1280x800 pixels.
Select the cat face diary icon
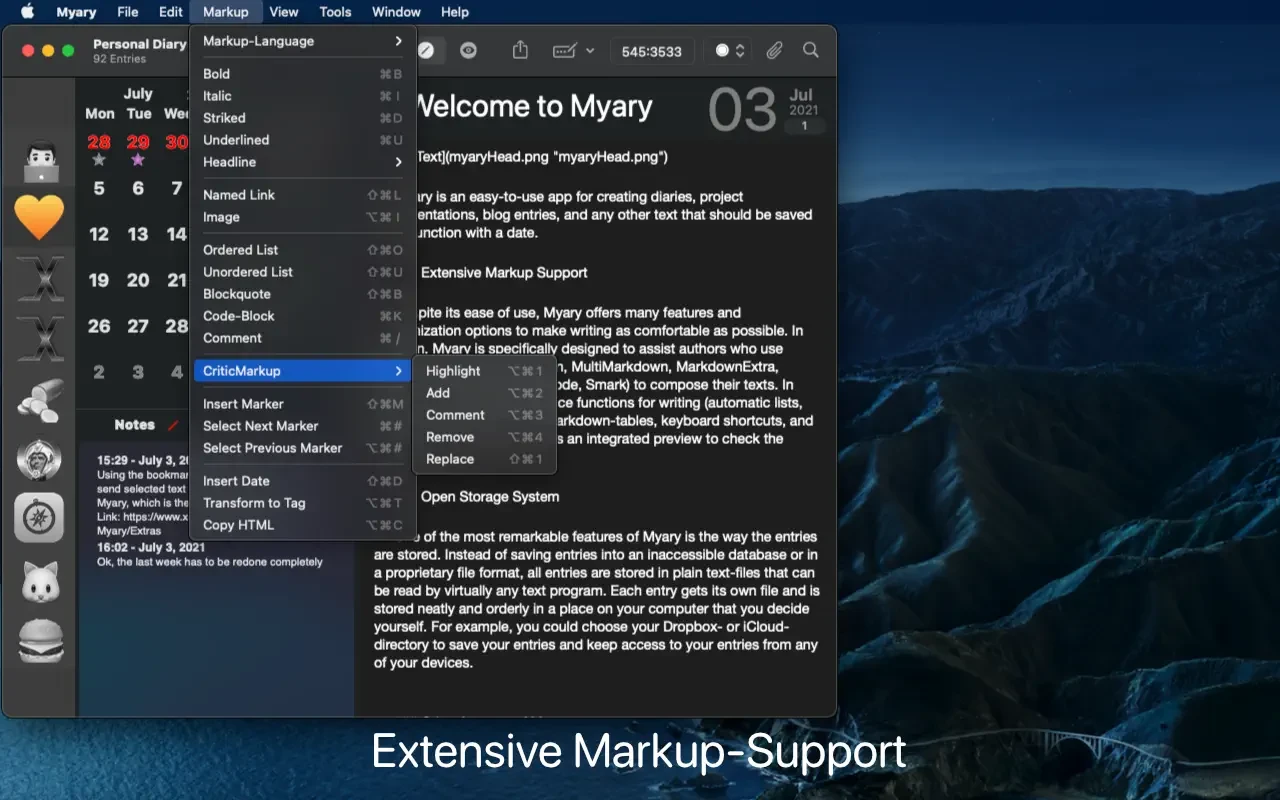[x=40, y=580]
